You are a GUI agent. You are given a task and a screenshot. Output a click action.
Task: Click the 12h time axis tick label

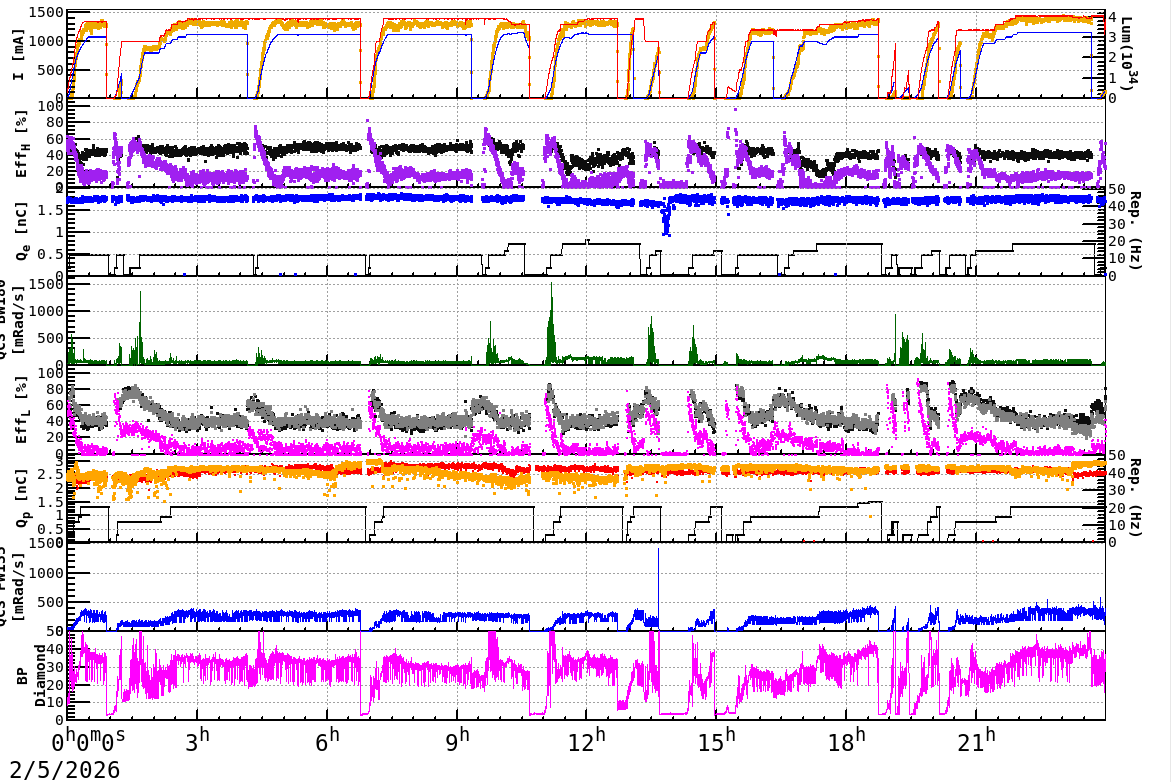pyautogui.click(x=587, y=741)
